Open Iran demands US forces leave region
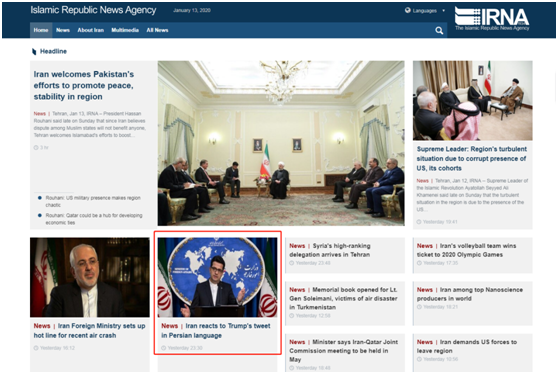Screen dimensions: 558x374 pos(467,346)
